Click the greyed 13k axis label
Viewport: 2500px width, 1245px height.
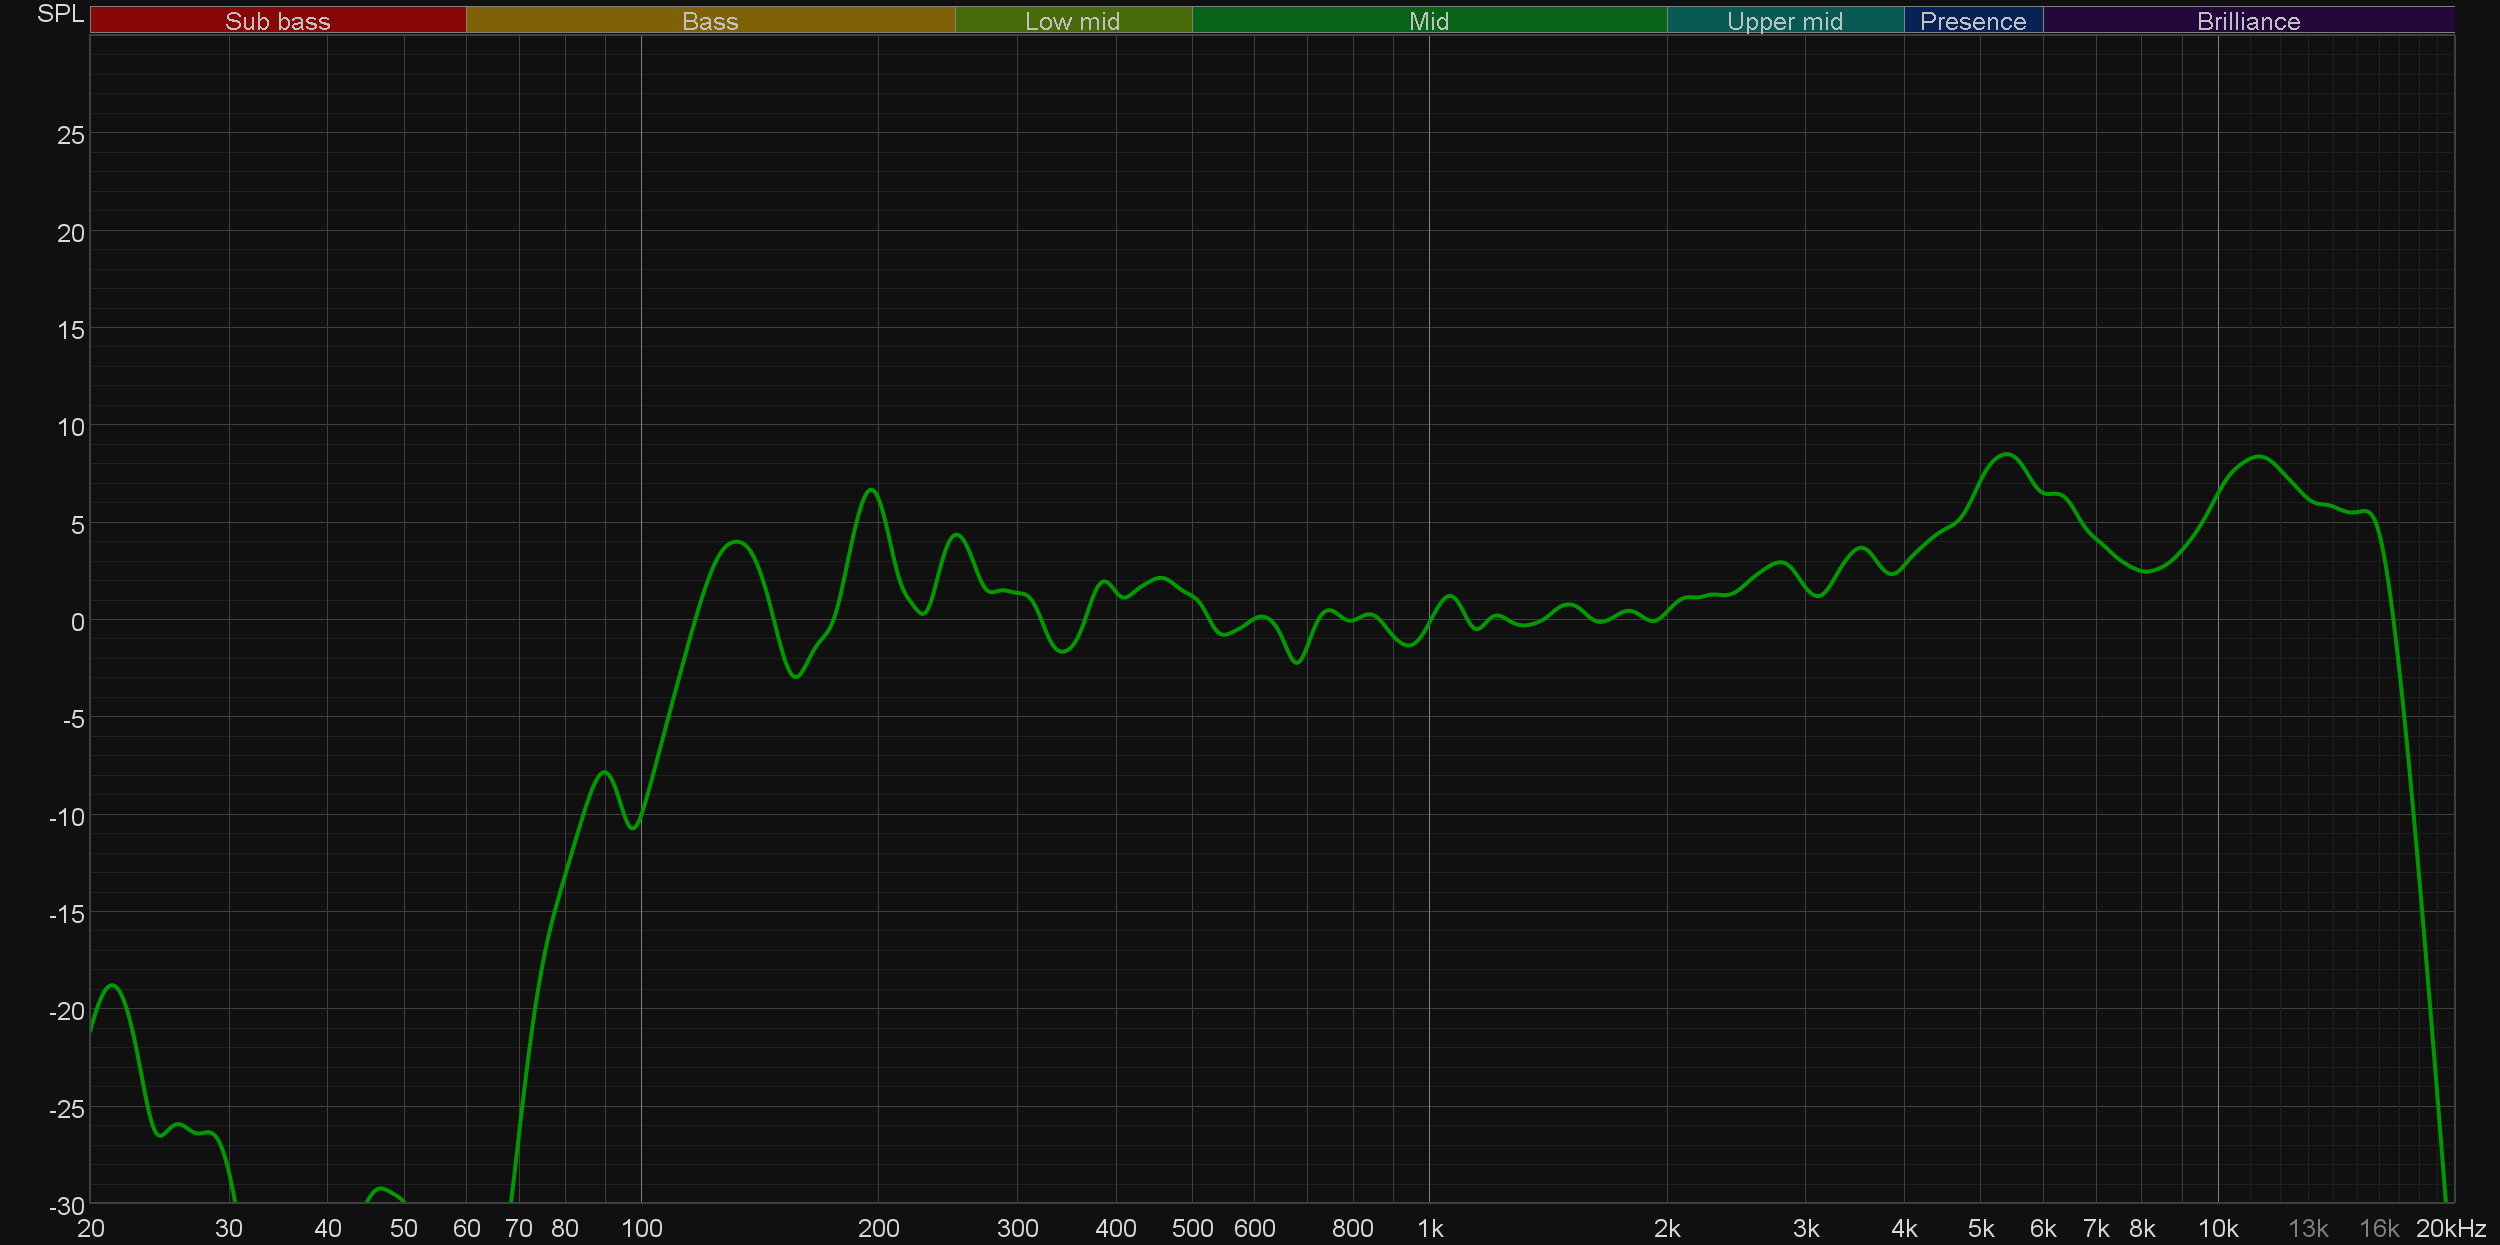pyautogui.click(x=2308, y=1228)
